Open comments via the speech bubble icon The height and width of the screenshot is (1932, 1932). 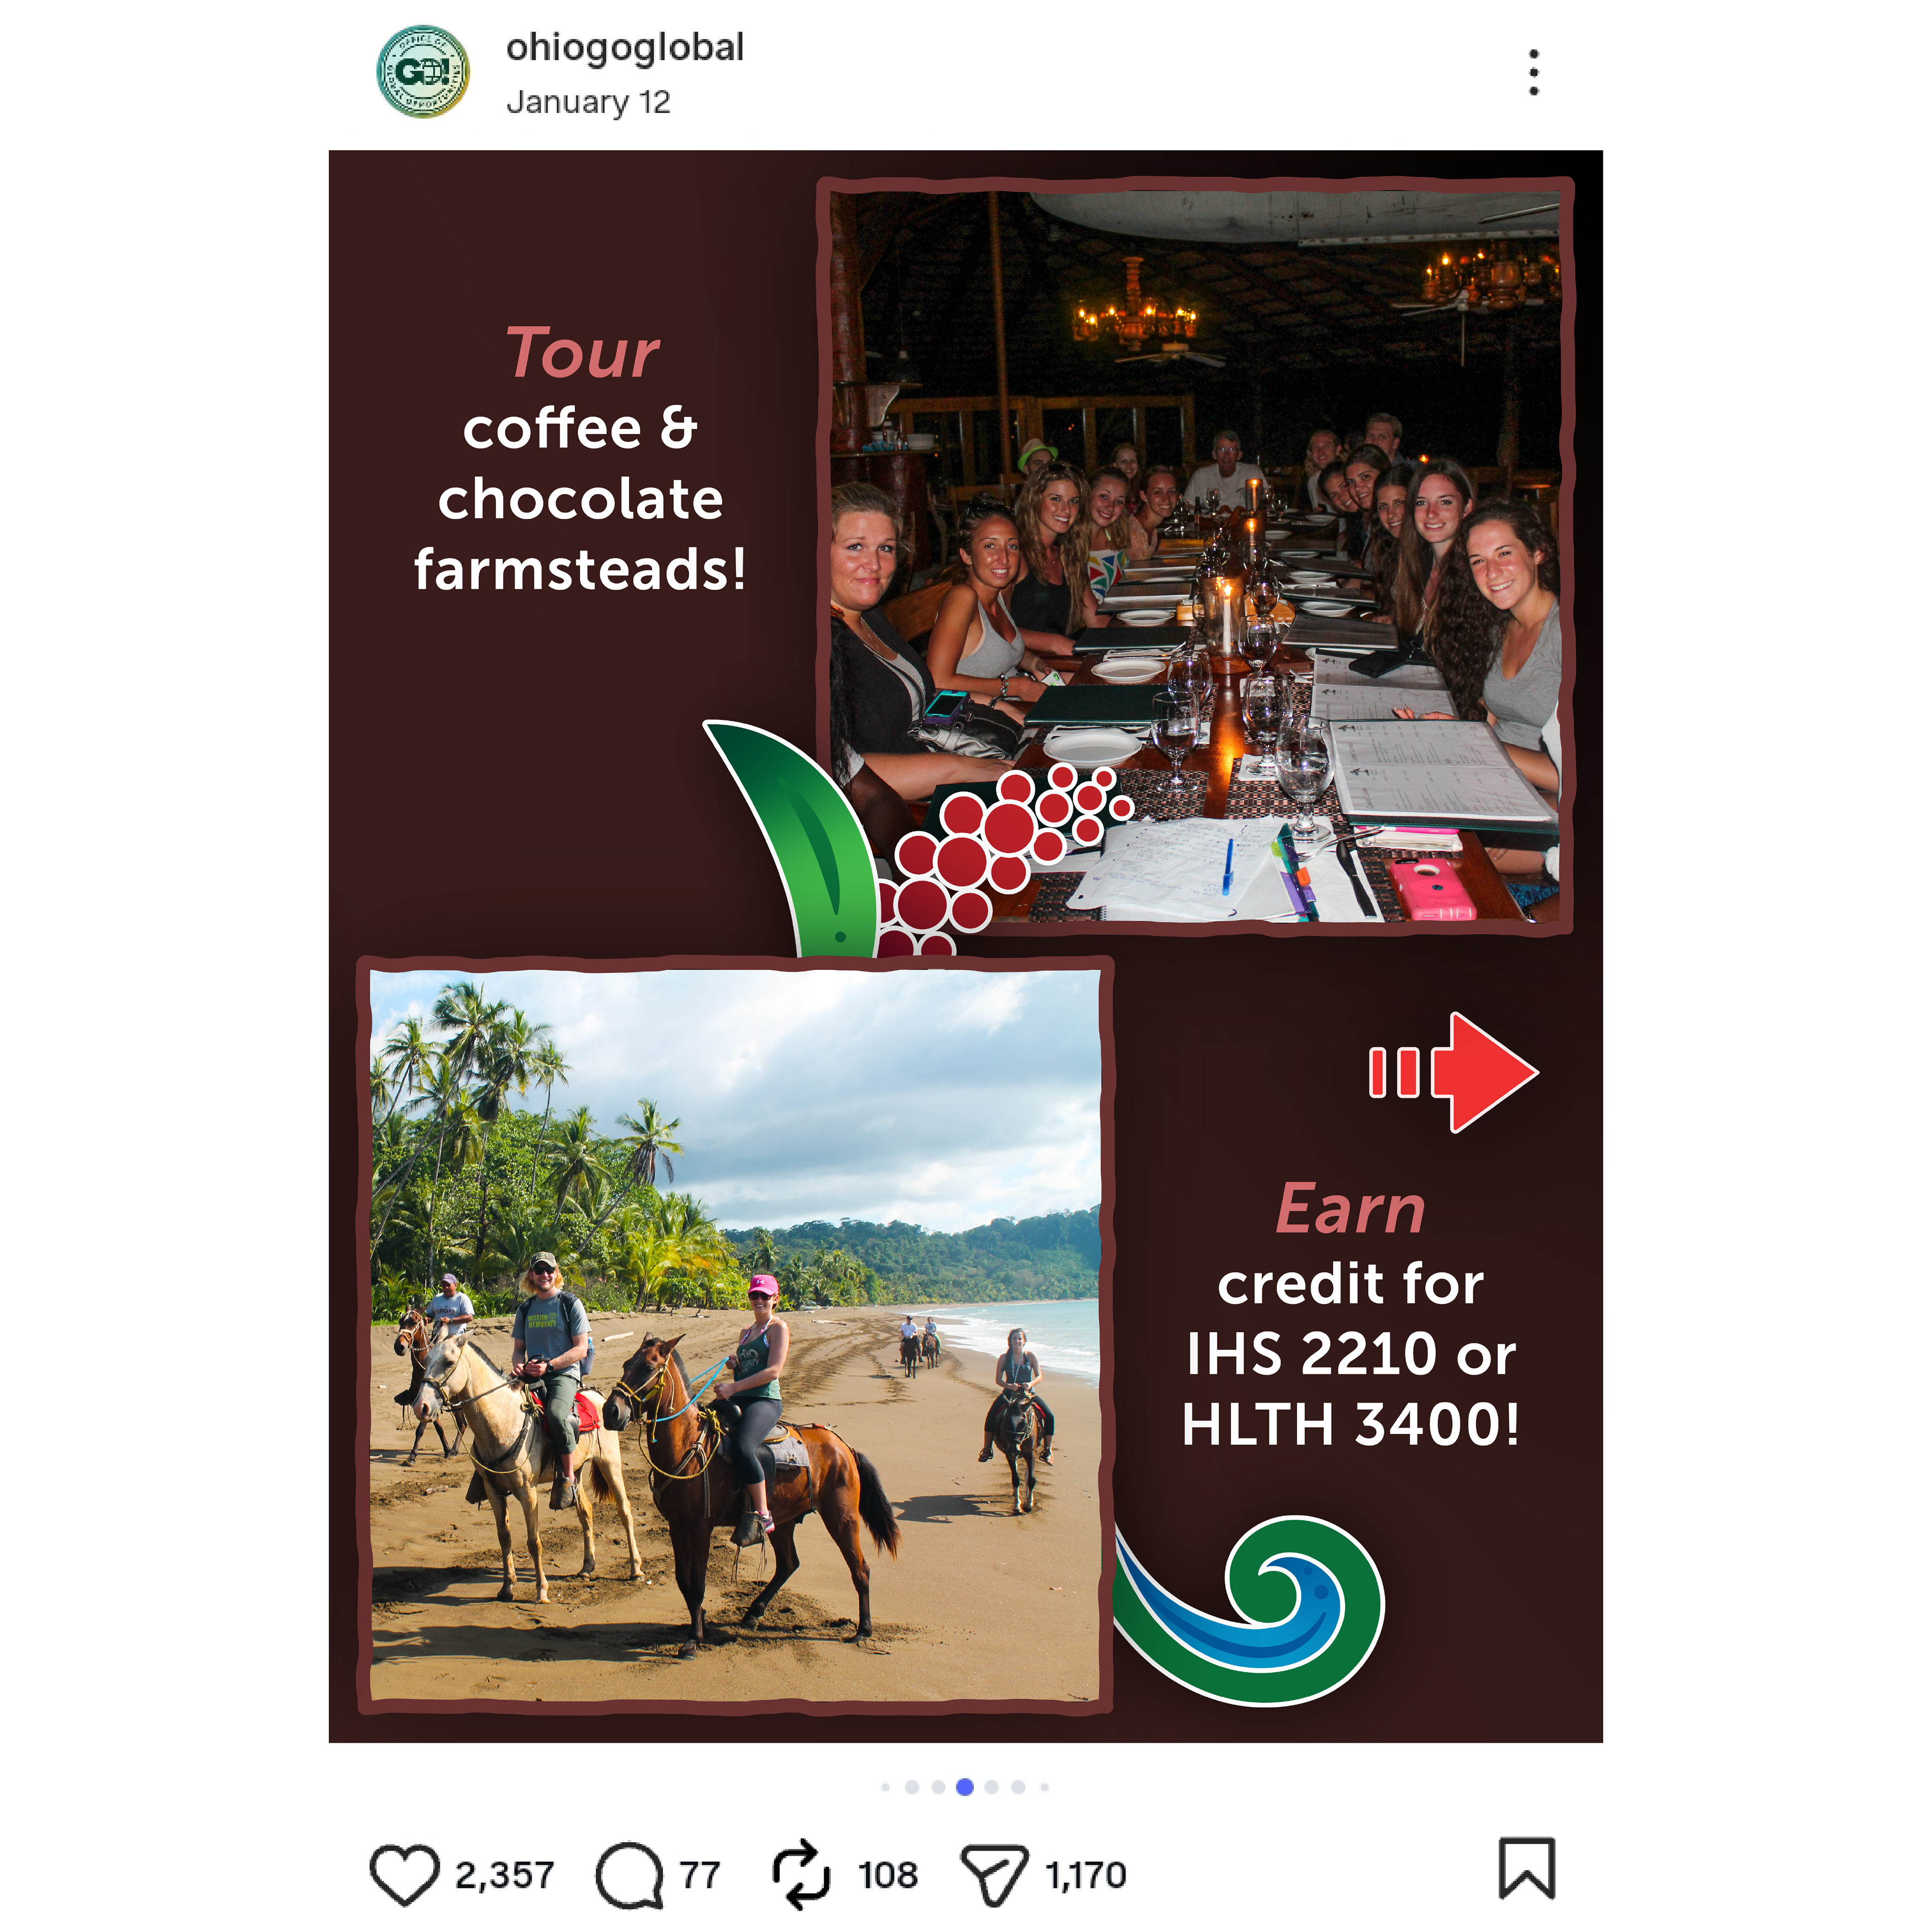(630, 1875)
